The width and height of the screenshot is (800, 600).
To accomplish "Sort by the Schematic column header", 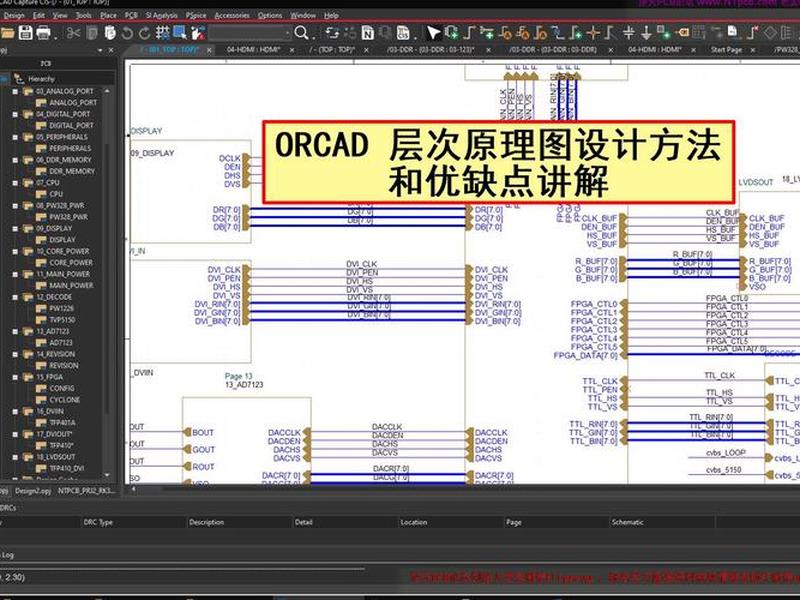I will 628,522.
